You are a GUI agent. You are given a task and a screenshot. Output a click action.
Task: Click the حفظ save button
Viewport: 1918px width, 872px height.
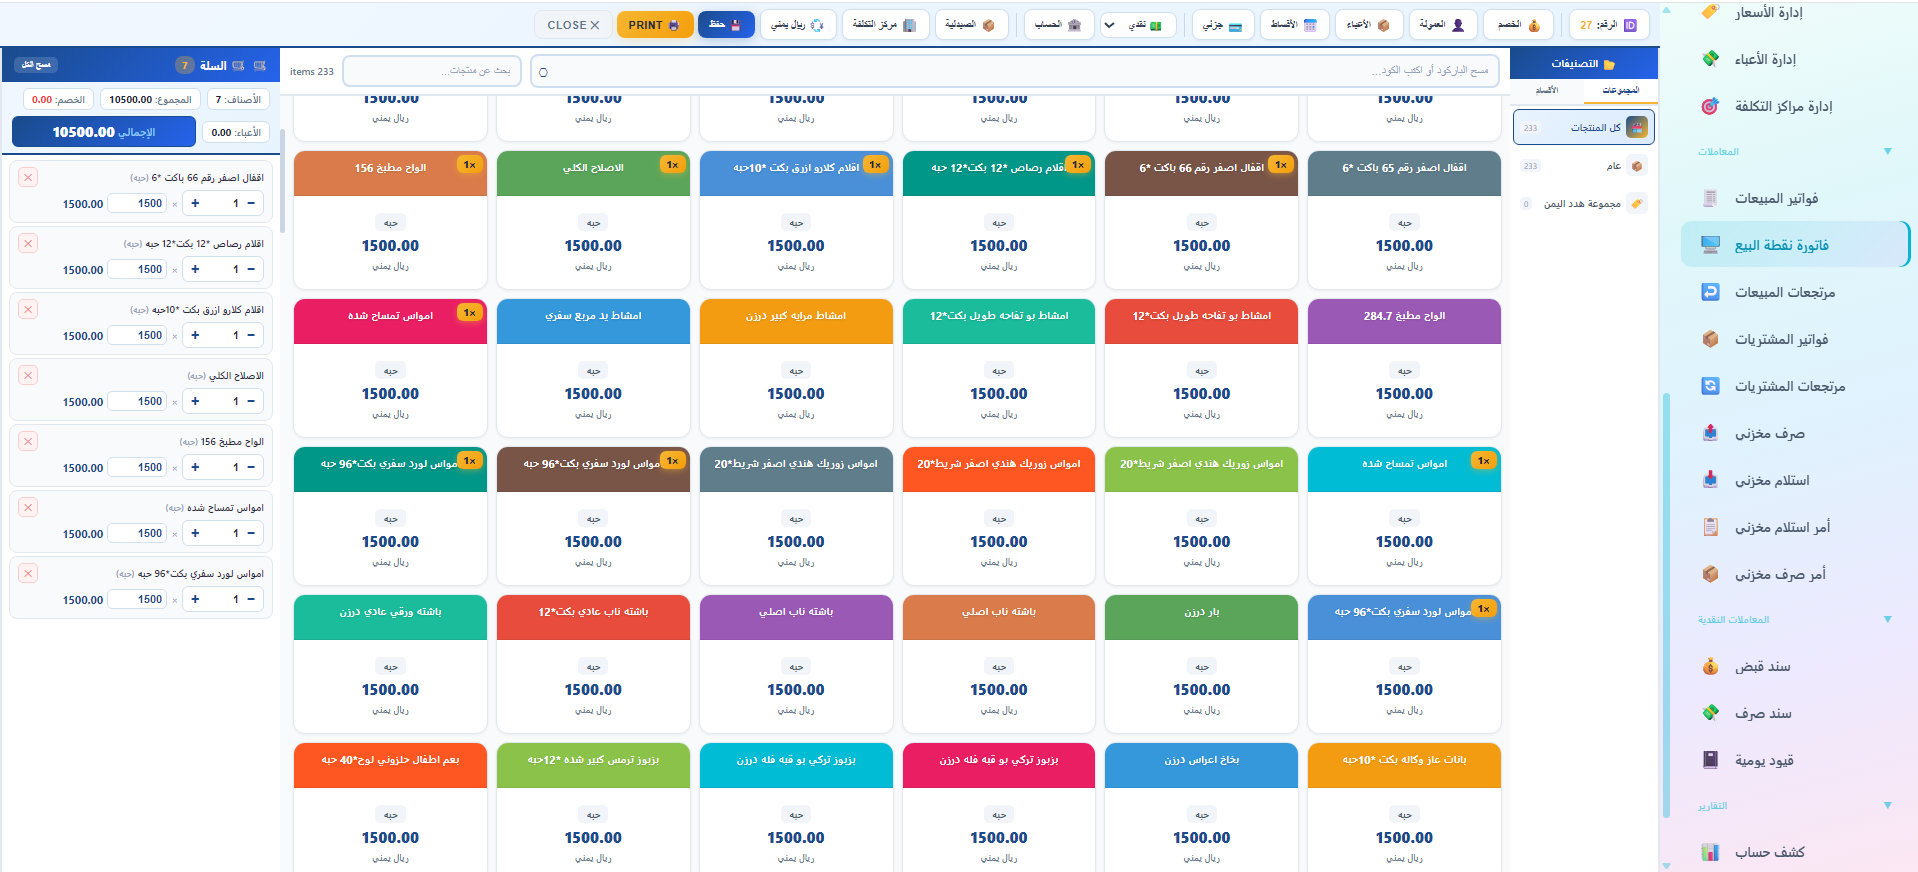(x=725, y=25)
